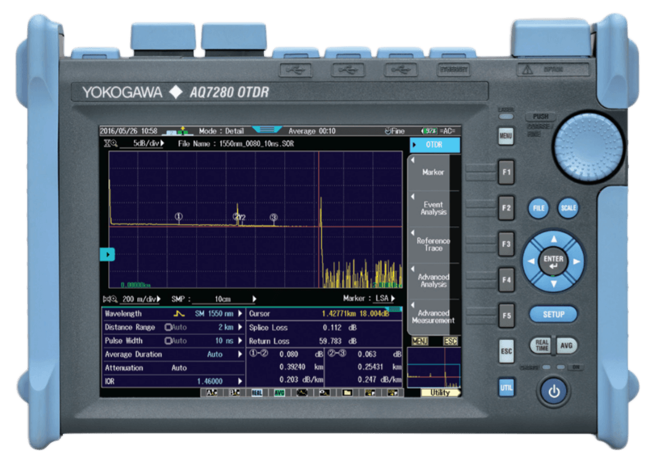
Task: Expand the Average Duration Auto arrow
Action: coord(240,354)
